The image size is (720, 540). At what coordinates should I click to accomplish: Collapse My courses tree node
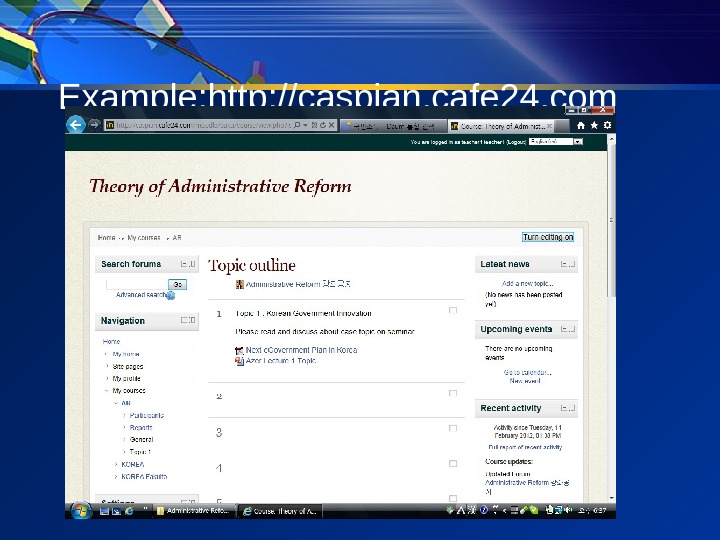pos(107,391)
